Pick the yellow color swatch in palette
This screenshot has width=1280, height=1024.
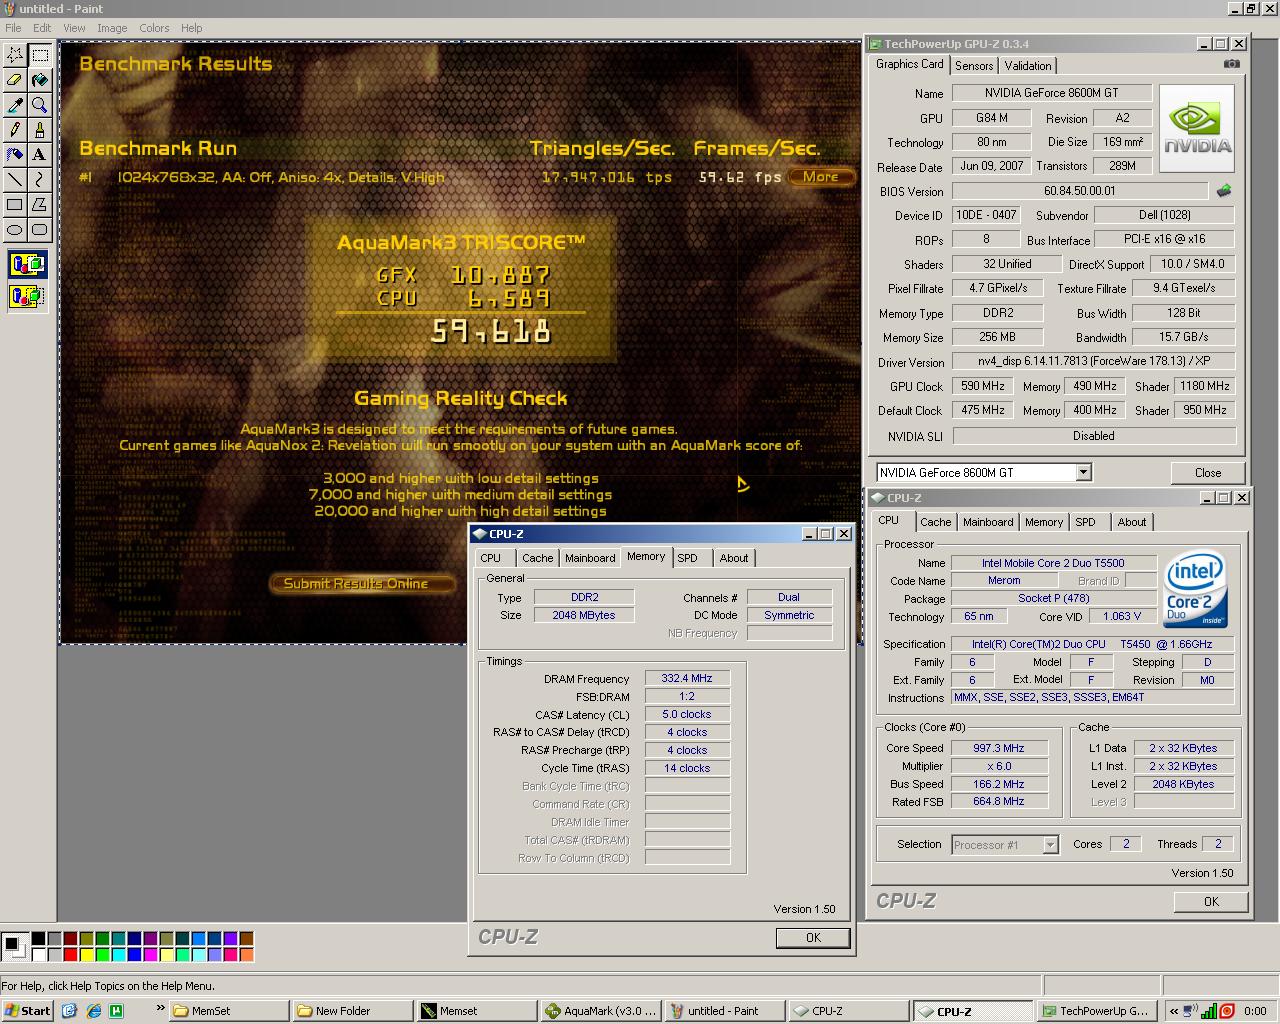[x=86, y=954]
